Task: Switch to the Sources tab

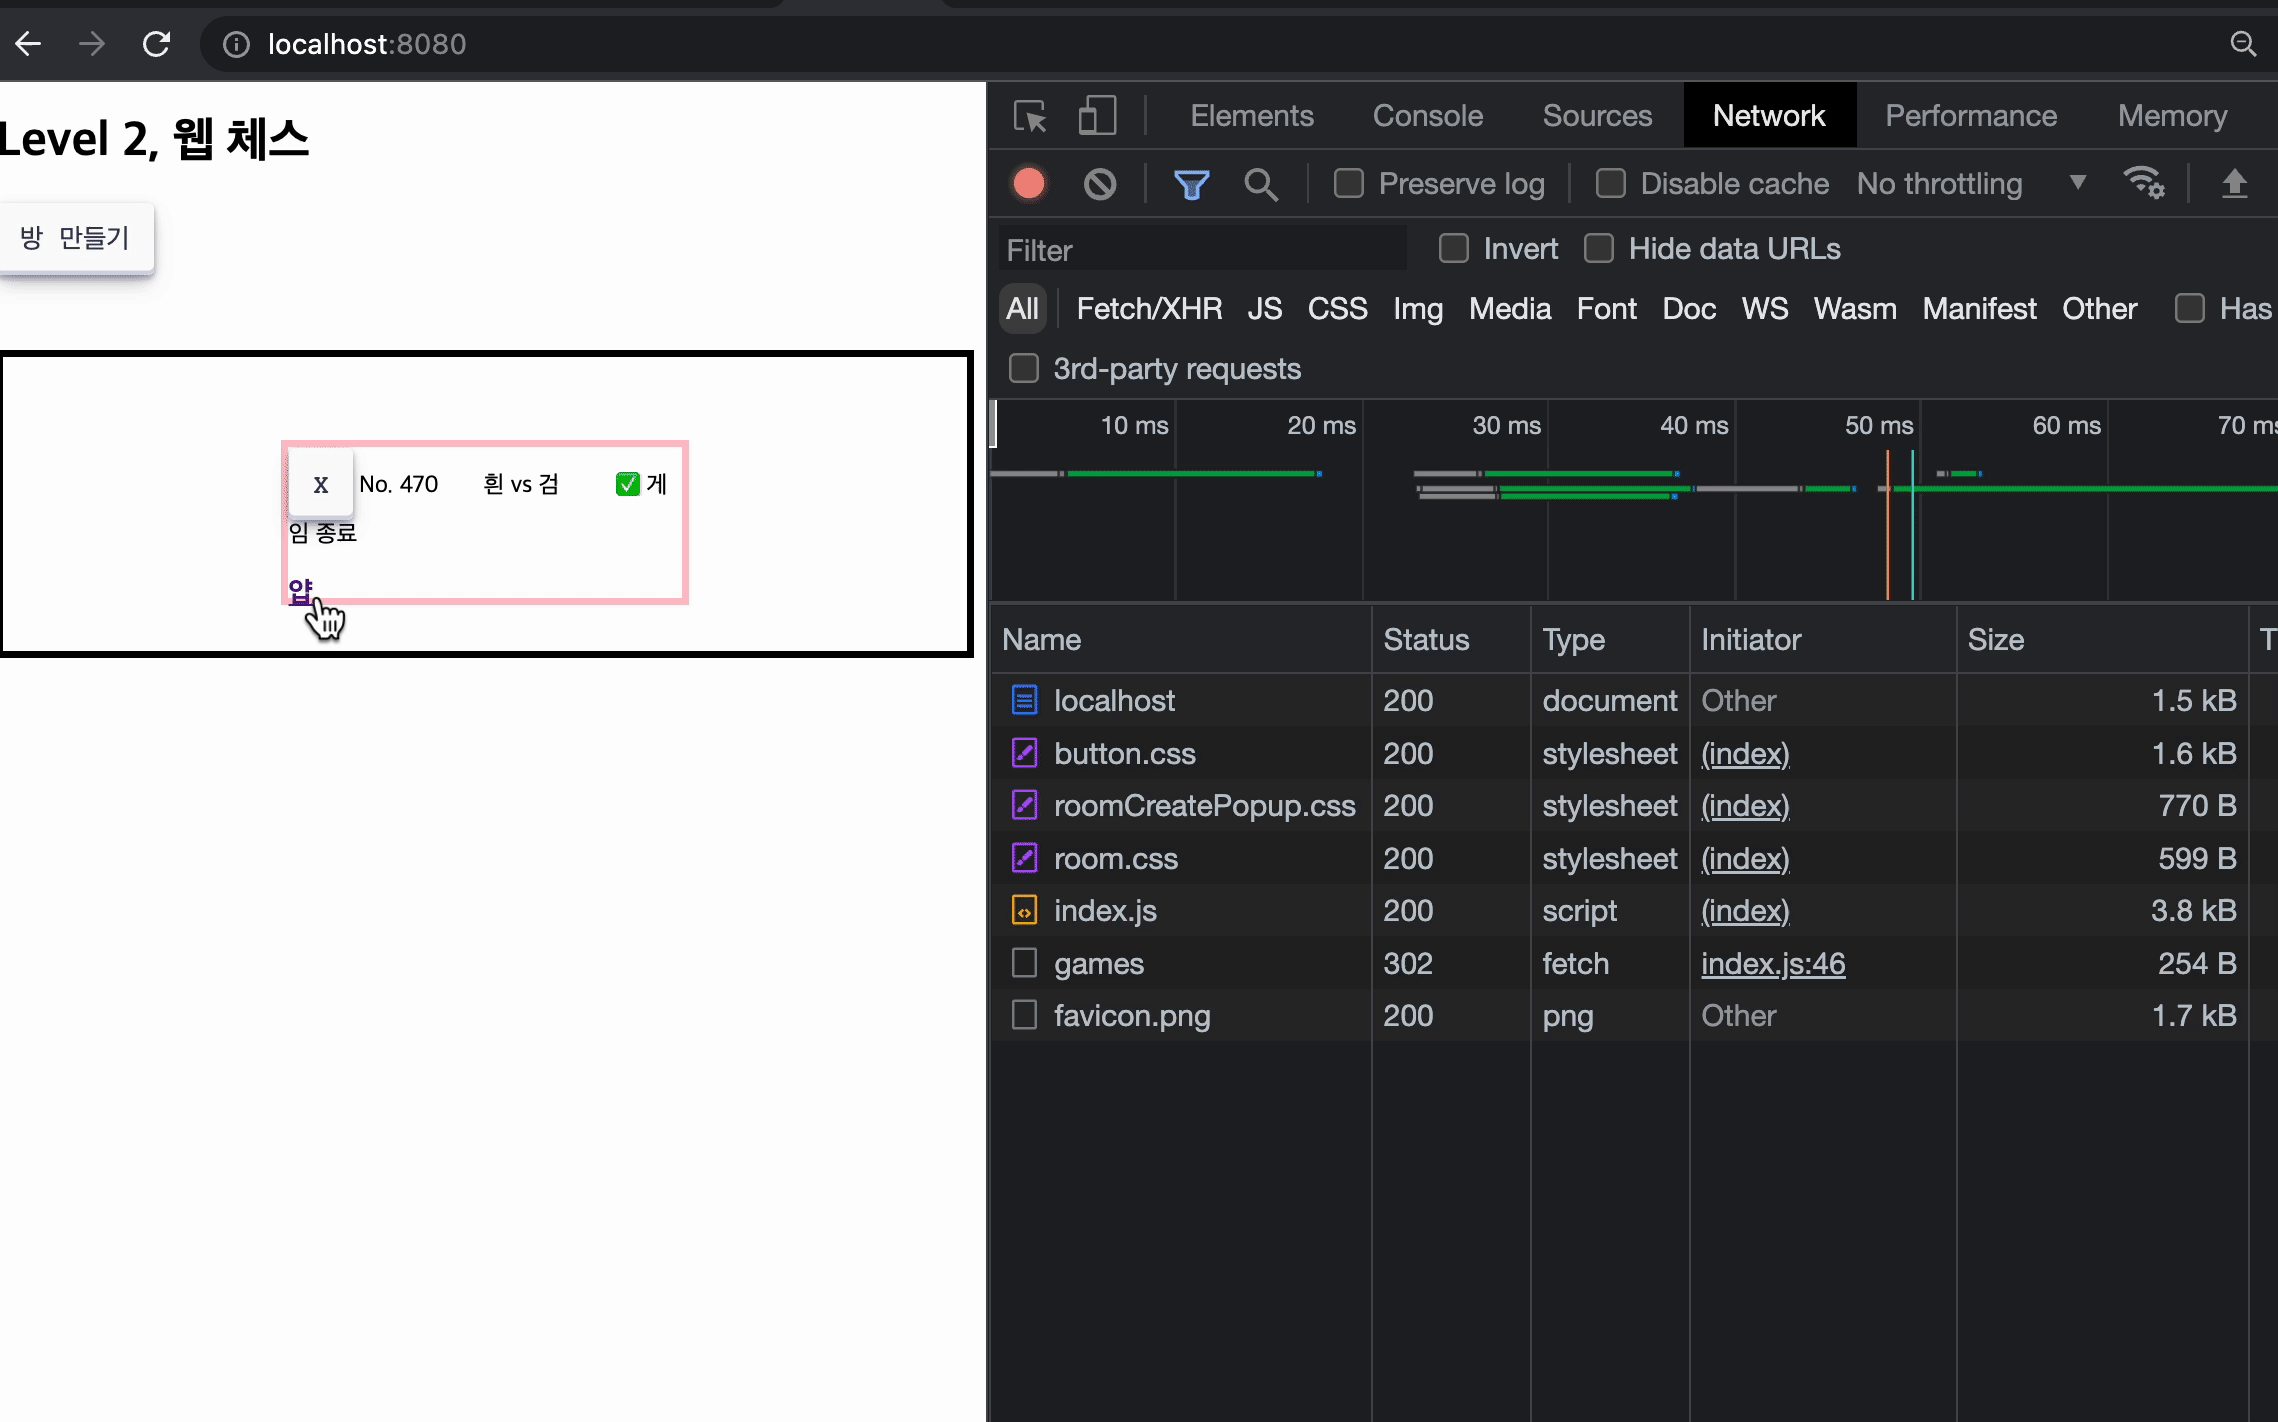Action: click(x=1597, y=116)
